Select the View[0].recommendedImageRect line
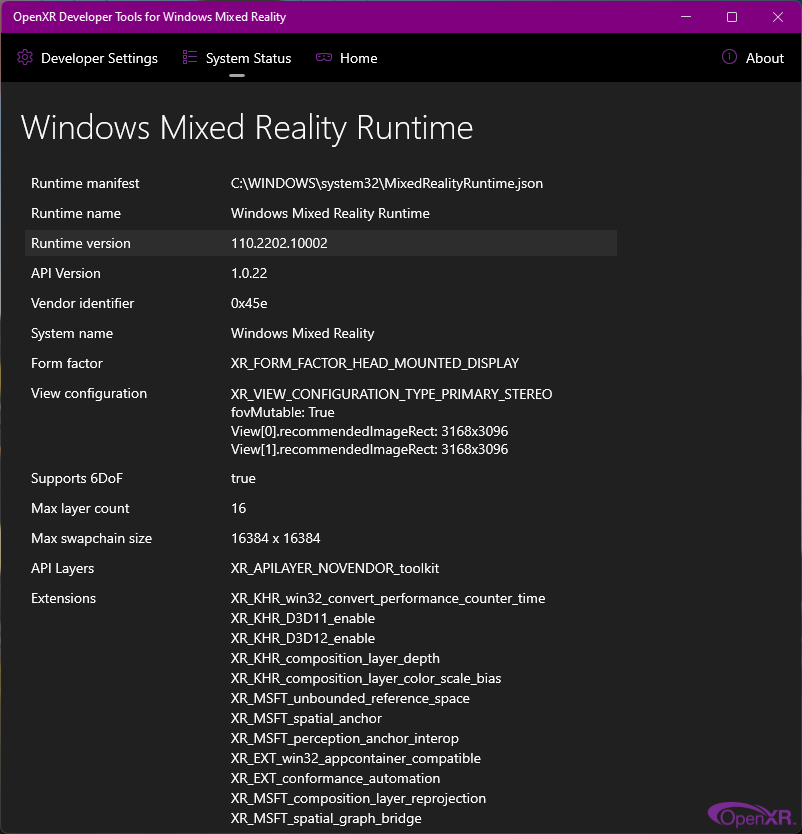The height and width of the screenshot is (834, 802). pyautogui.click(x=370, y=431)
